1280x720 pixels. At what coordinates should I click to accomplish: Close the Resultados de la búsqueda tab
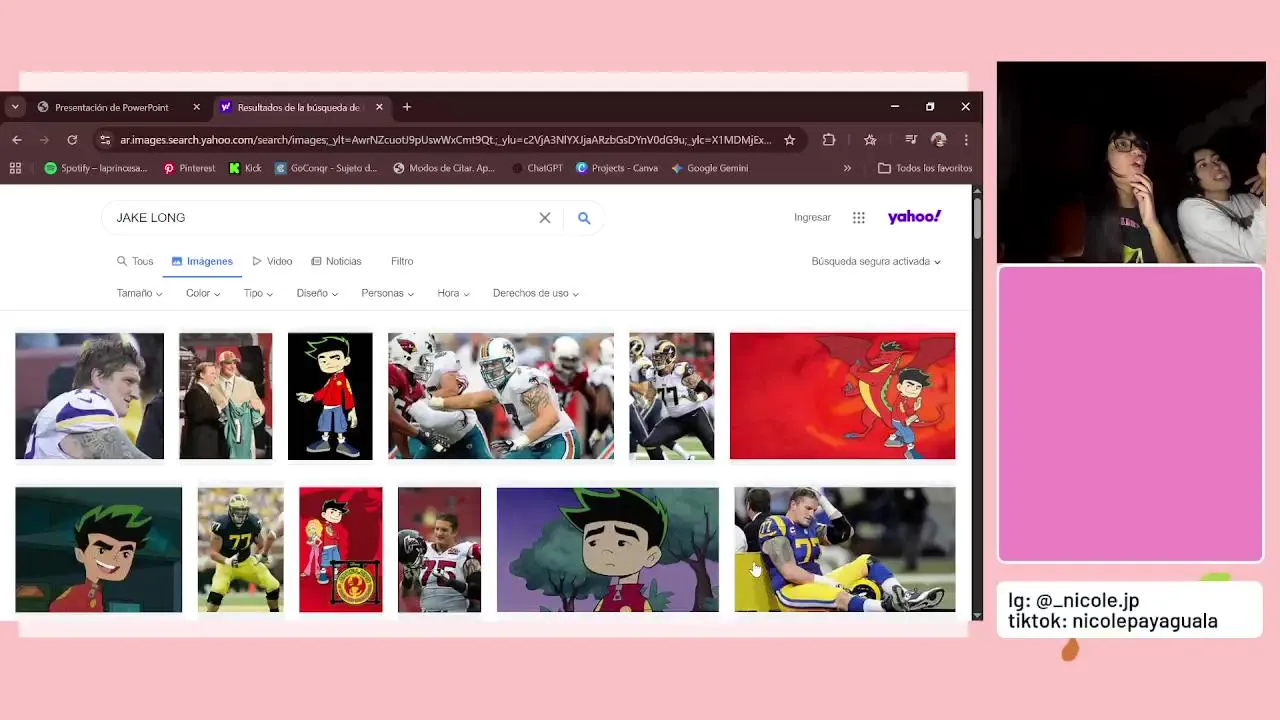[x=379, y=107]
